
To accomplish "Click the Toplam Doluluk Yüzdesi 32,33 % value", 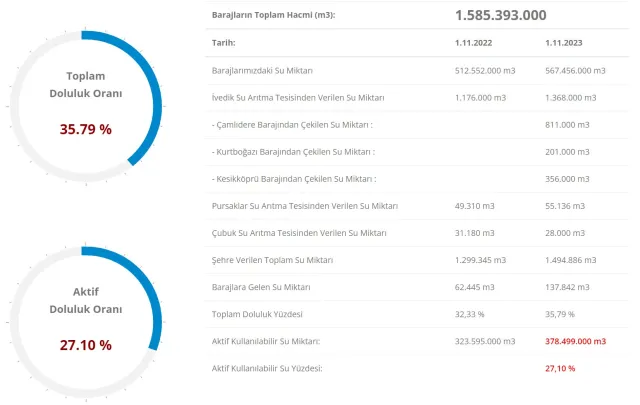I will (469, 314).
